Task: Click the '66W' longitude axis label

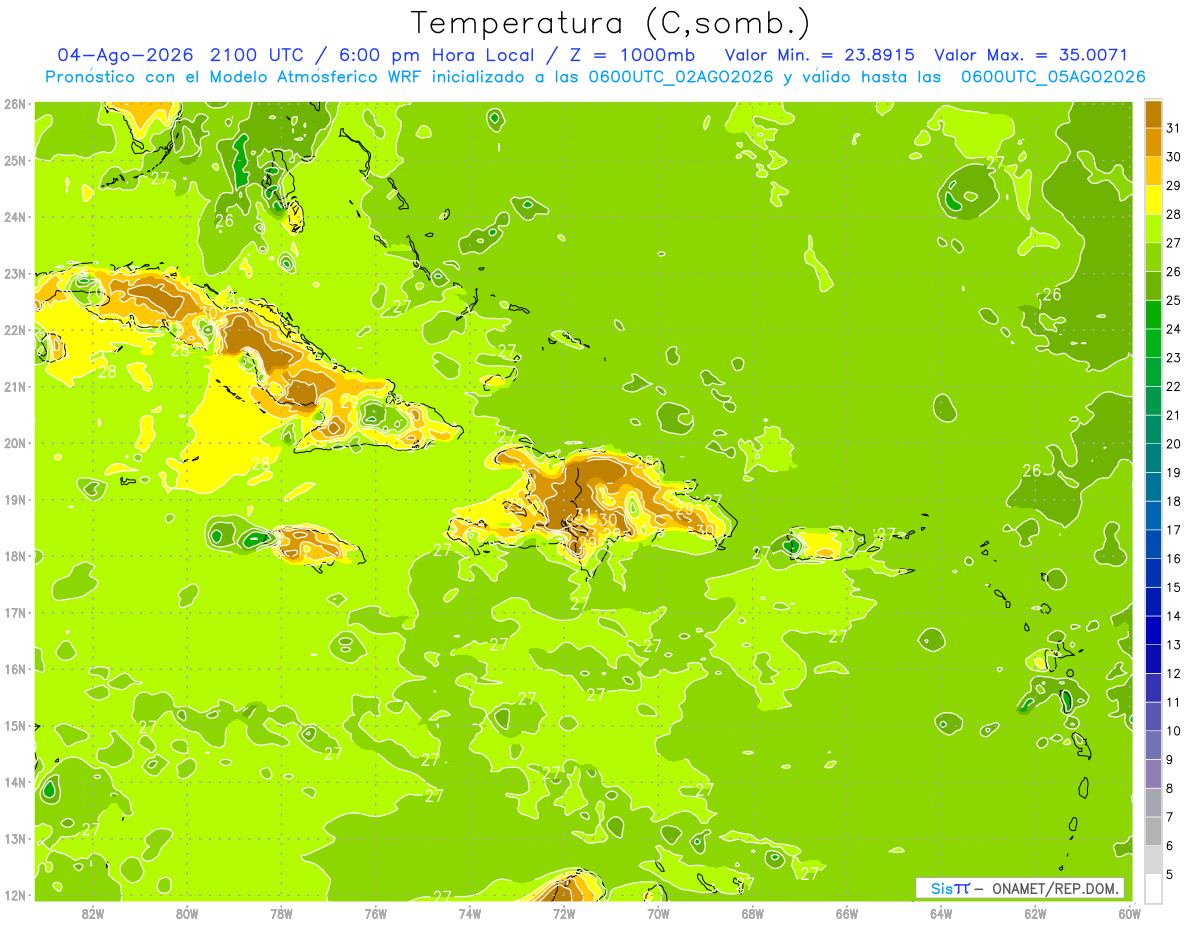Action: tap(847, 913)
